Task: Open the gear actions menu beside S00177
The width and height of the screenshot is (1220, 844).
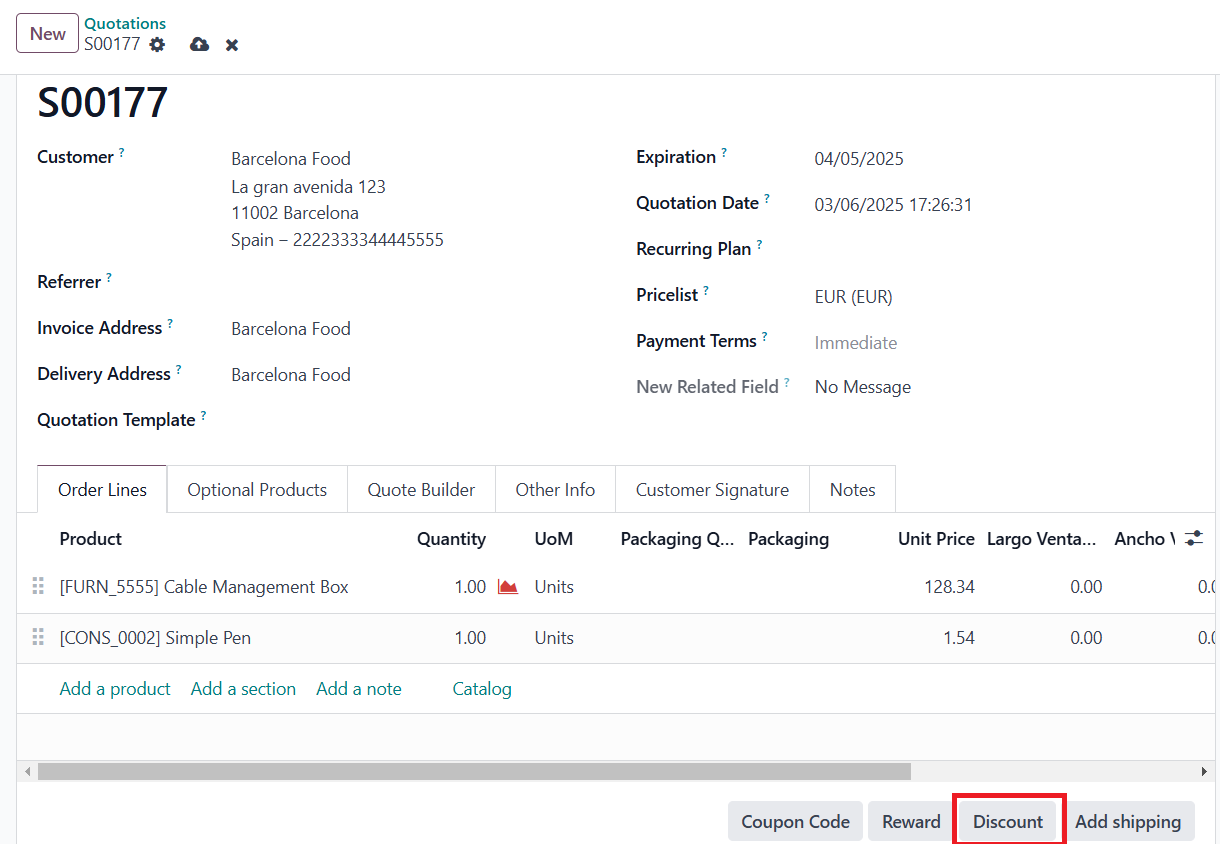Action: point(157,45)
